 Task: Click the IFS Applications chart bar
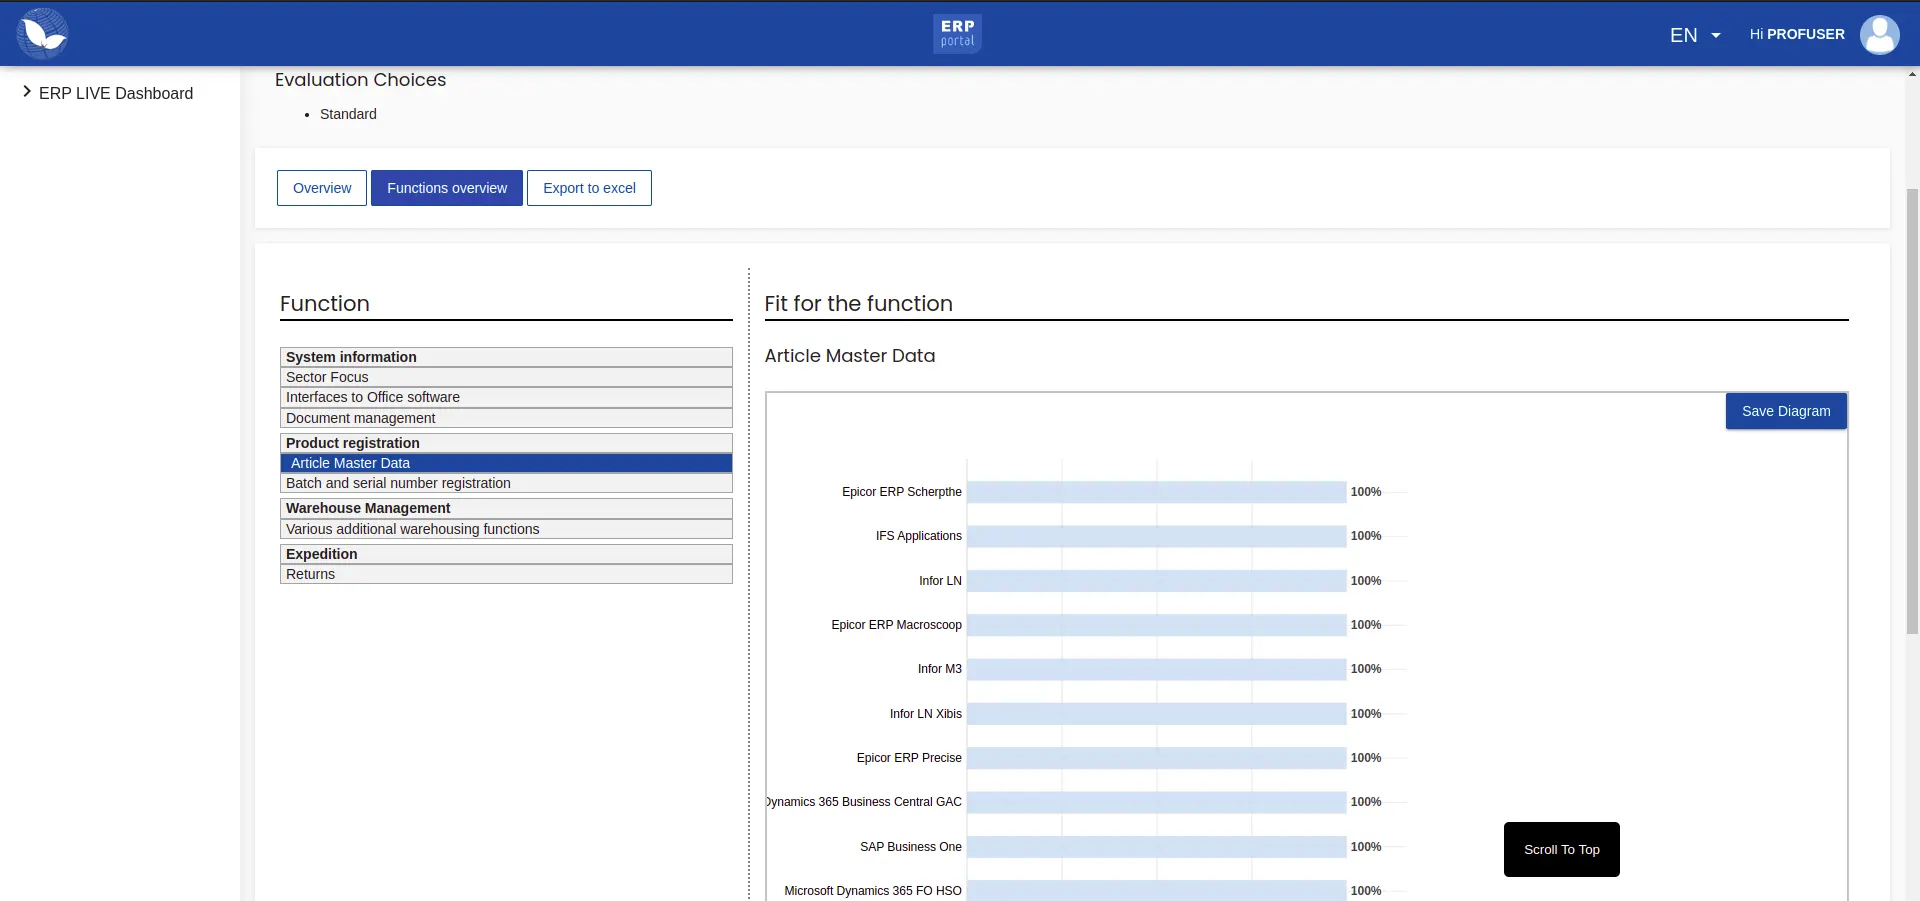1156,536
